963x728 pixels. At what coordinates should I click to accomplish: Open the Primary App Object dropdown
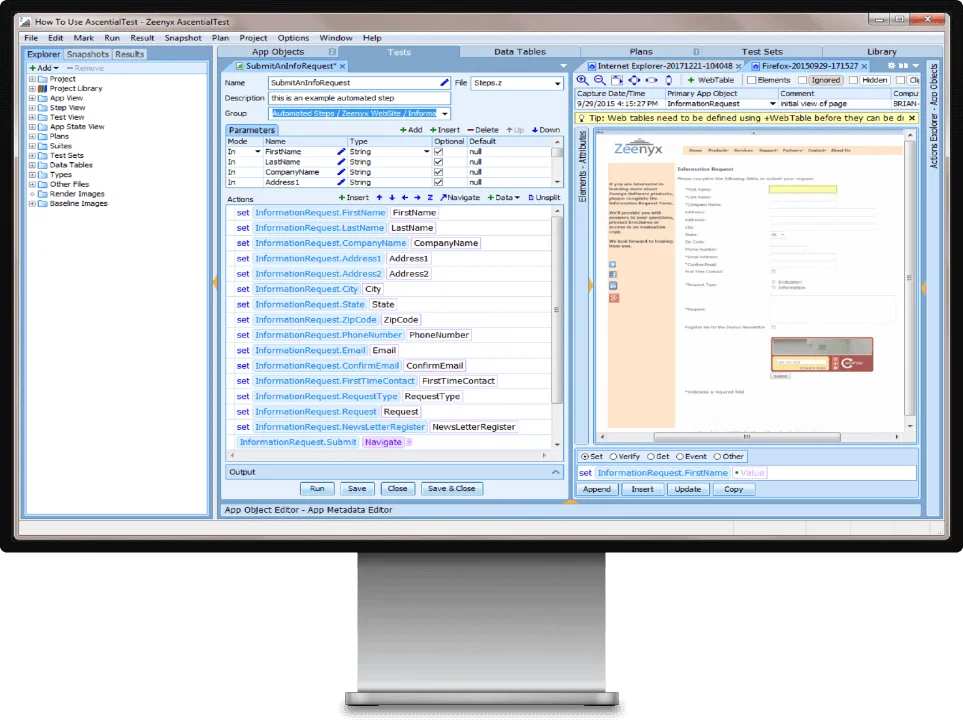coord(771,103)
